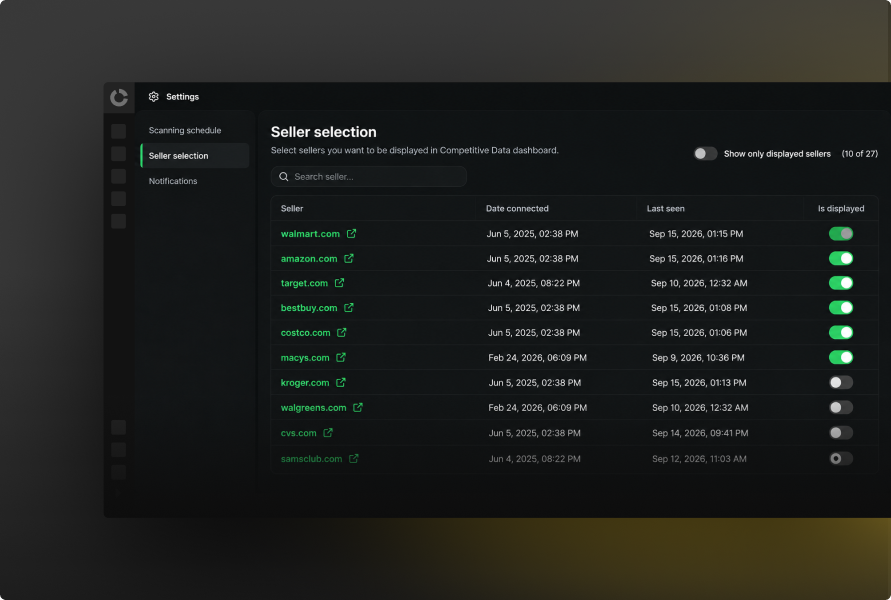
Task: Visit the target.com seller link
Action: [x=304, y=283]
